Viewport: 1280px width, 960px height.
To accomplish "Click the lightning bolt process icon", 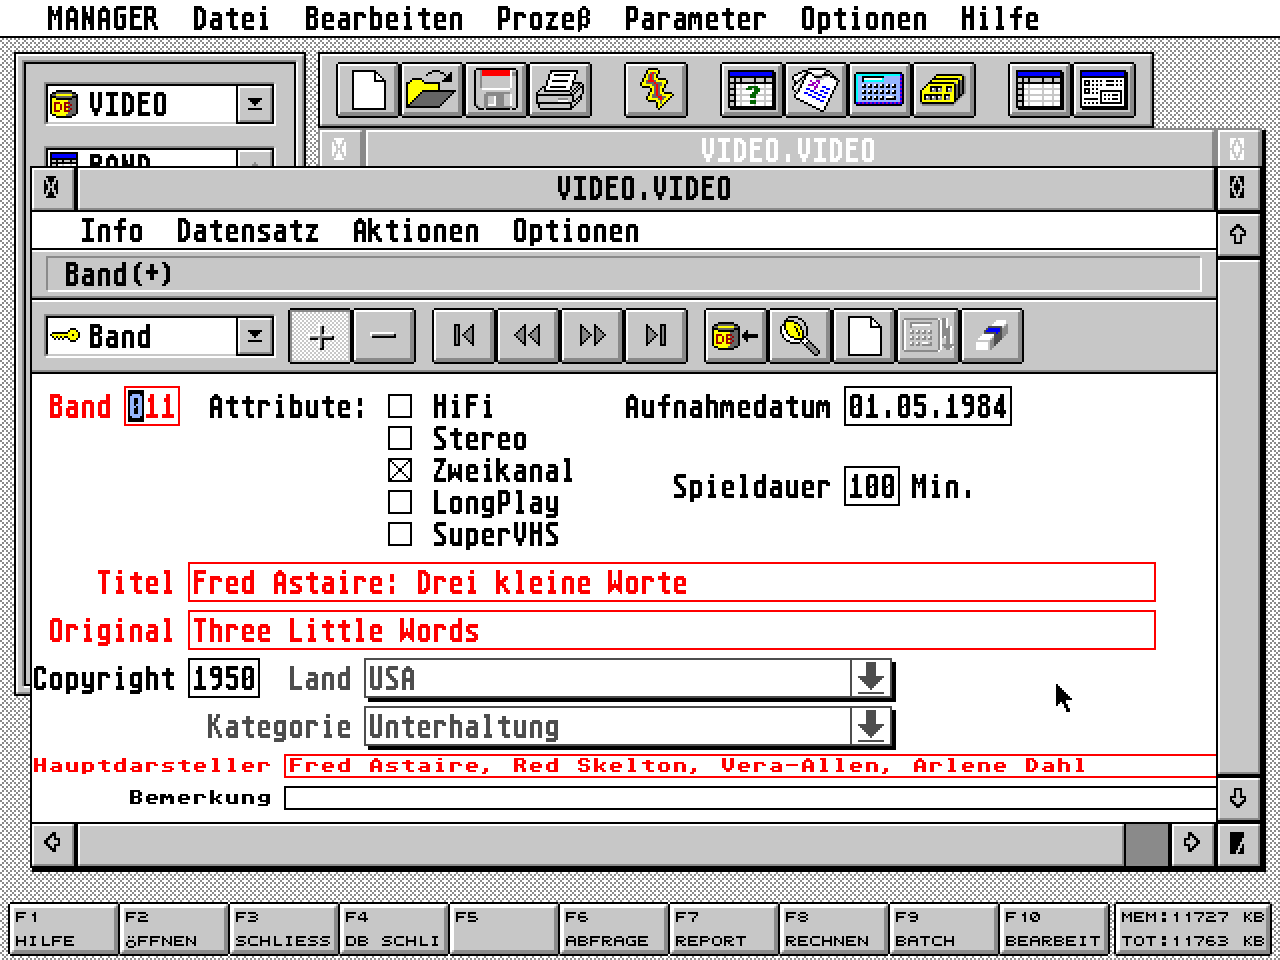I will tap(656, 91).
